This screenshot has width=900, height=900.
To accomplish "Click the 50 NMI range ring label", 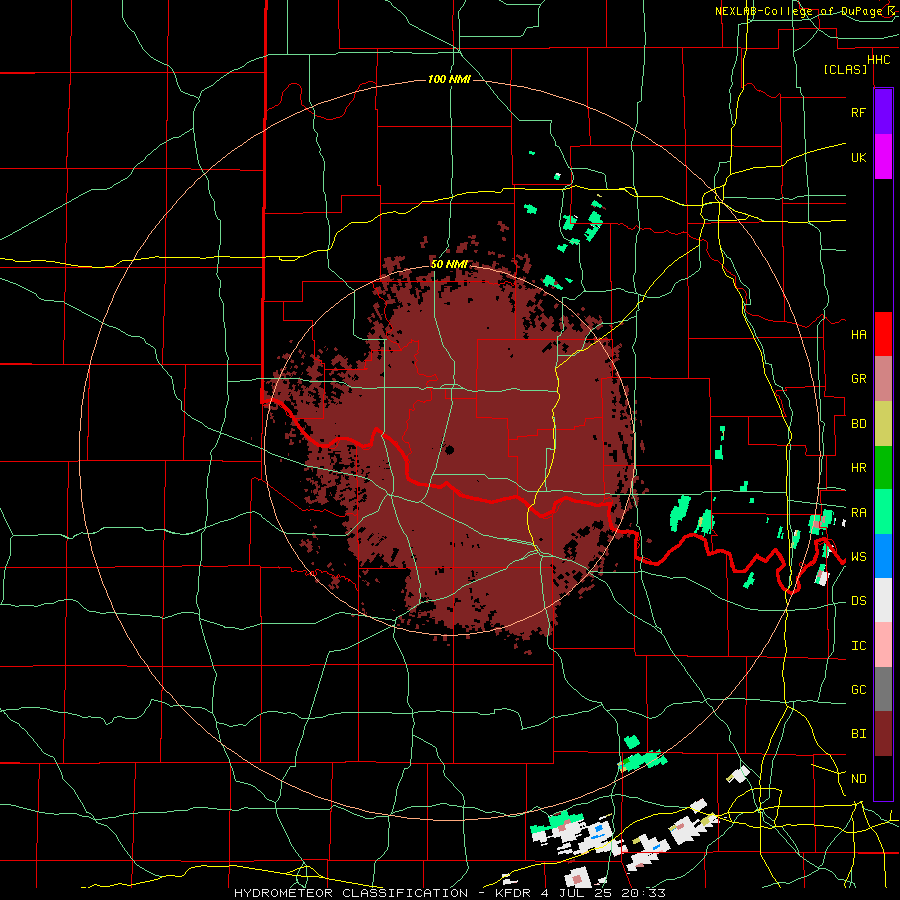I will pyautogui.click(x=449, y=264).
